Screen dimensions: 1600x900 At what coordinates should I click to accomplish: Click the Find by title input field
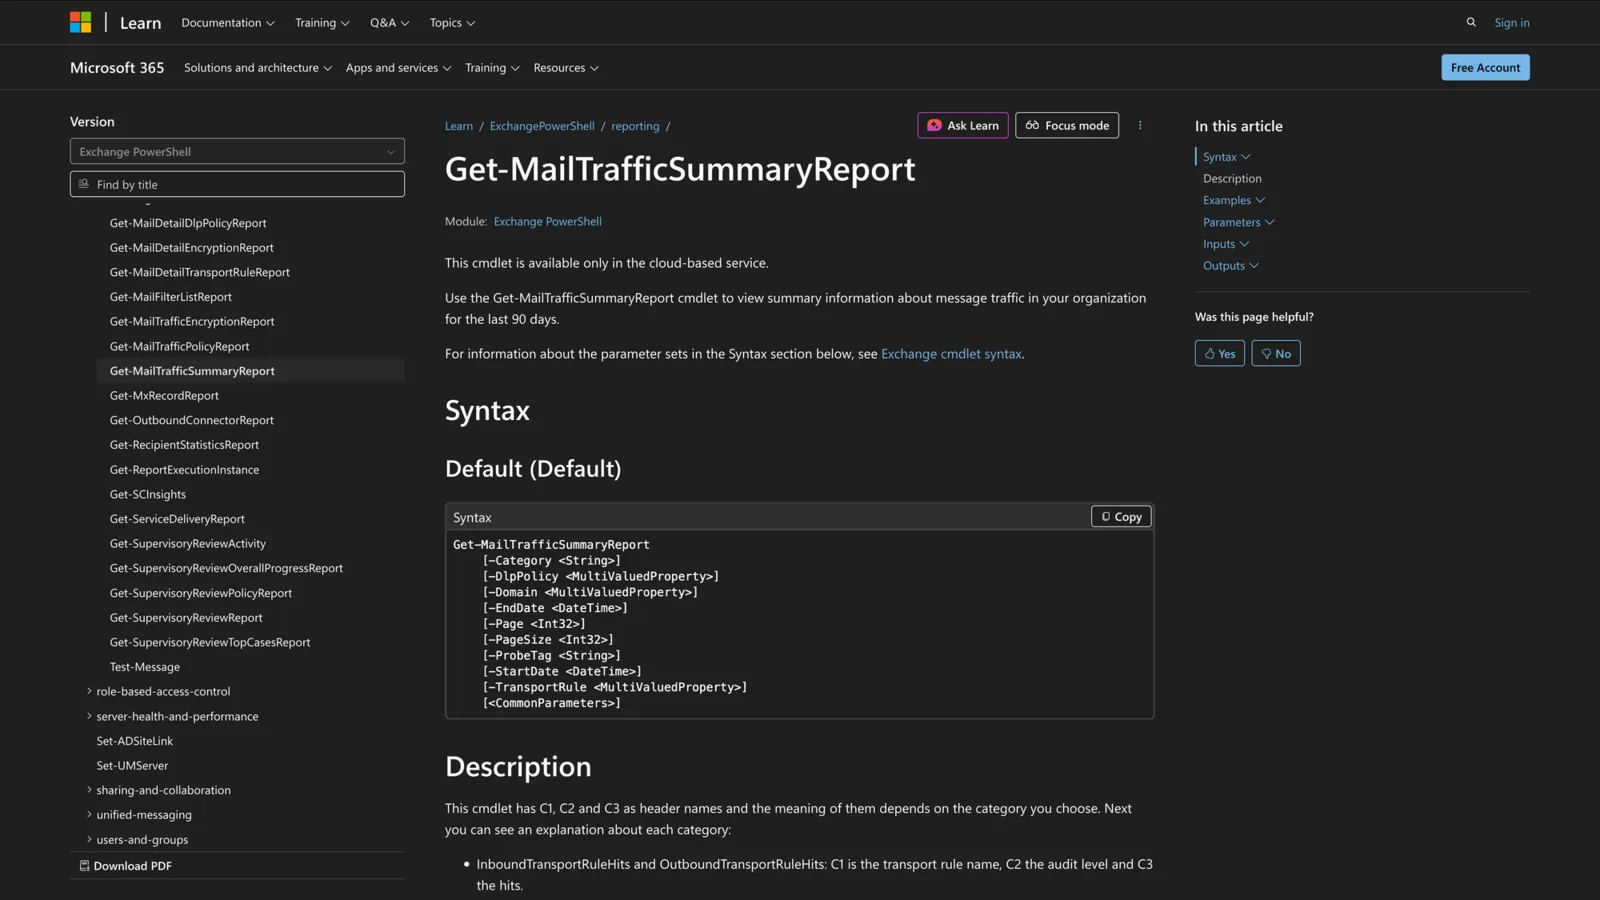(237, 184)
